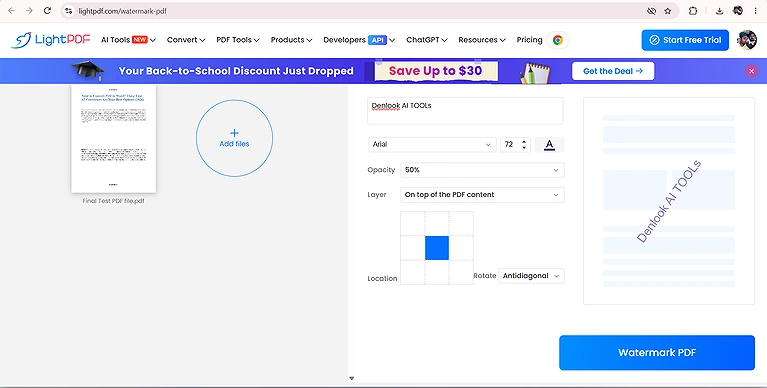
Task: Open site information icon in address bar
Action: coord(68,10)
